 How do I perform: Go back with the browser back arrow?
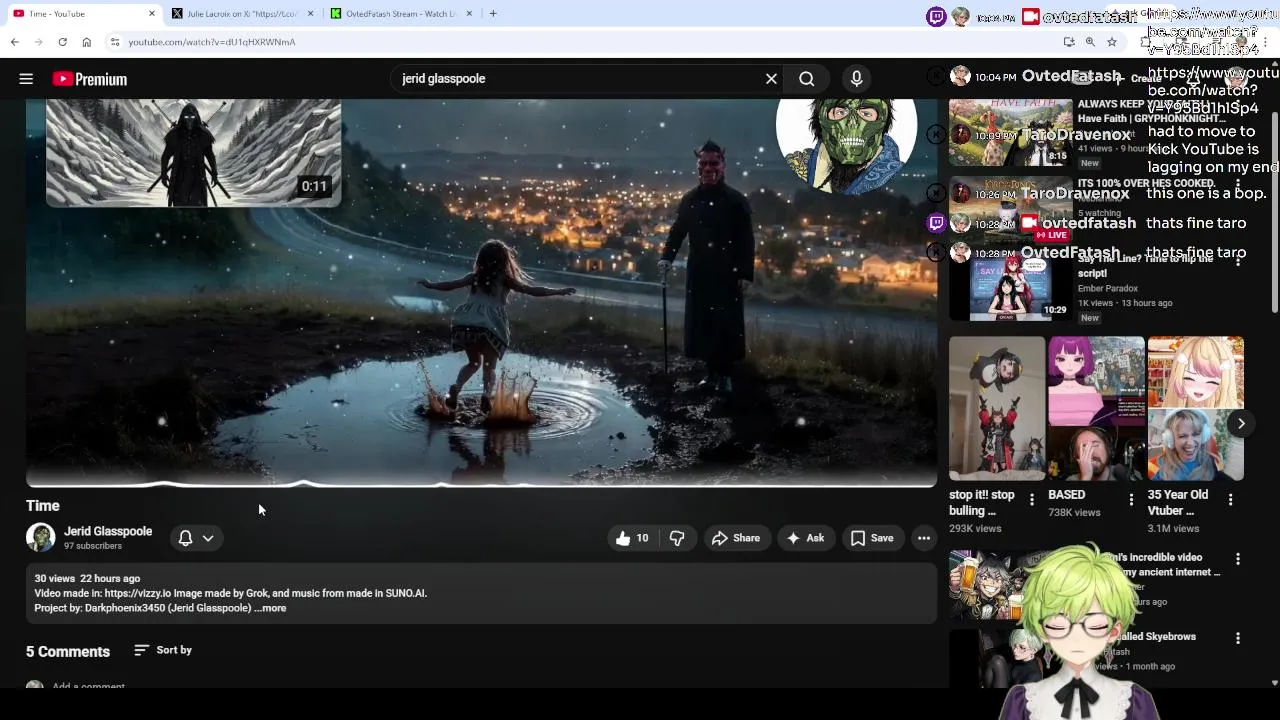(15, 42)
